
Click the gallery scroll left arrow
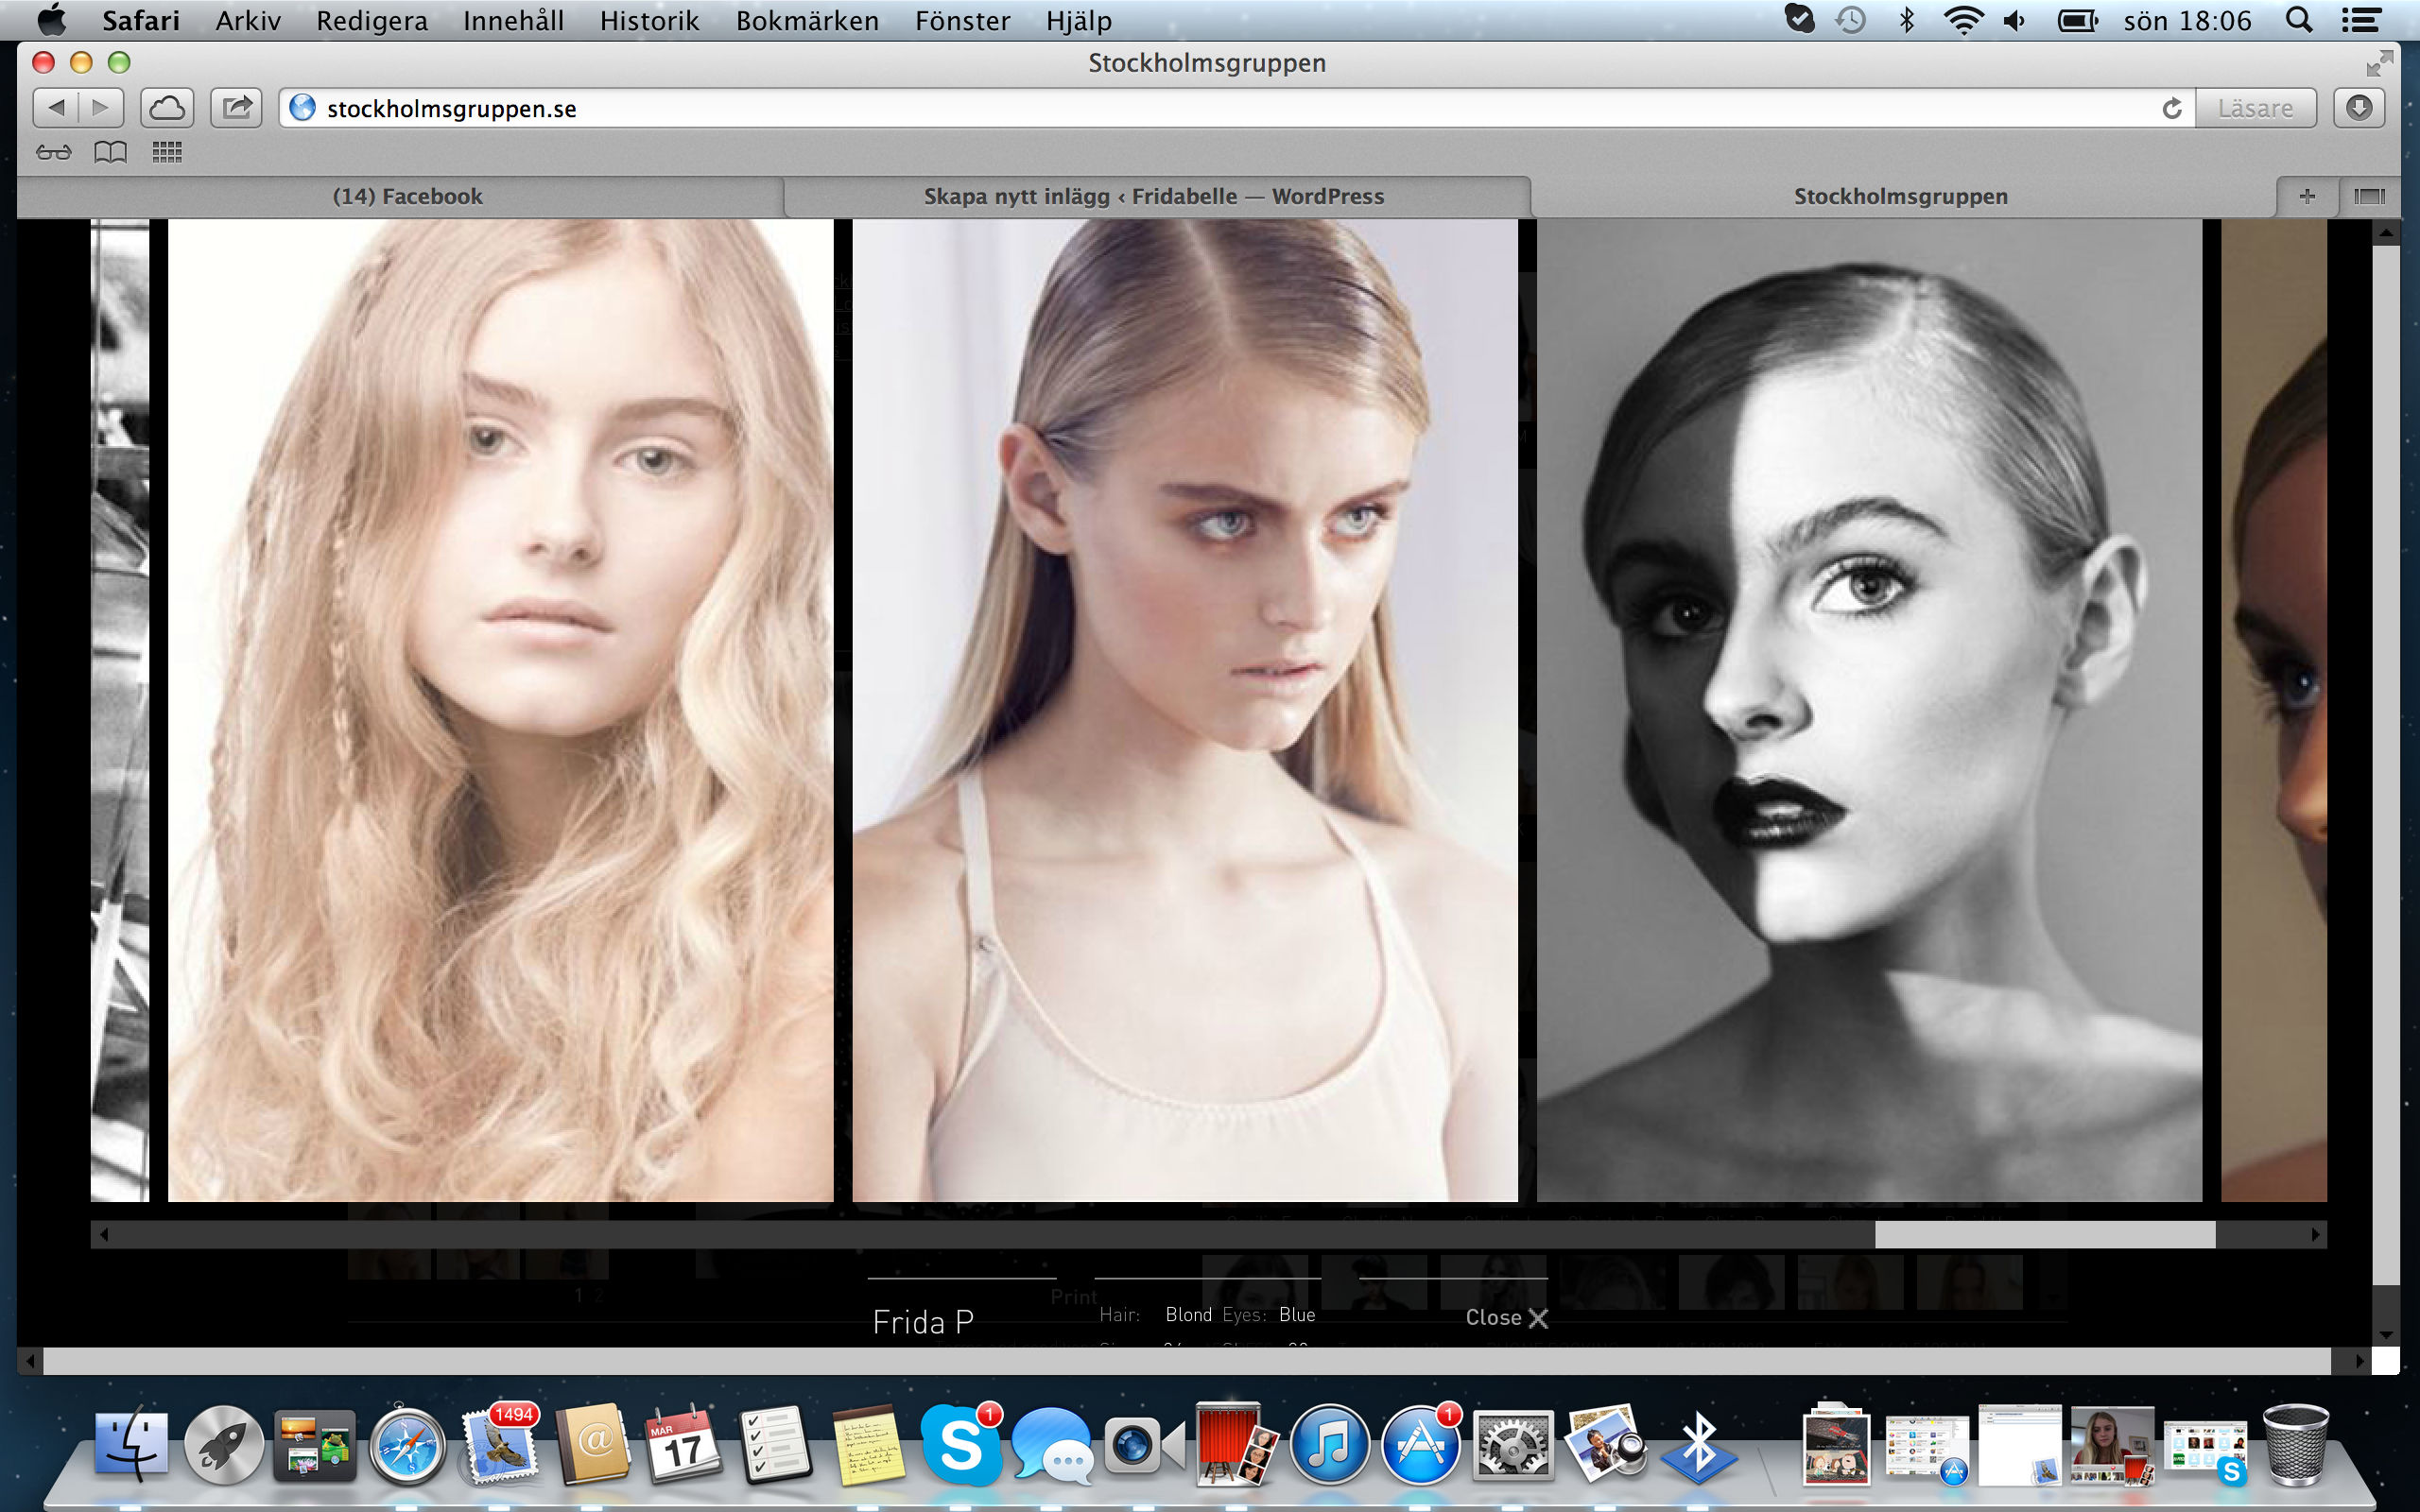(x=103, y=1235)
